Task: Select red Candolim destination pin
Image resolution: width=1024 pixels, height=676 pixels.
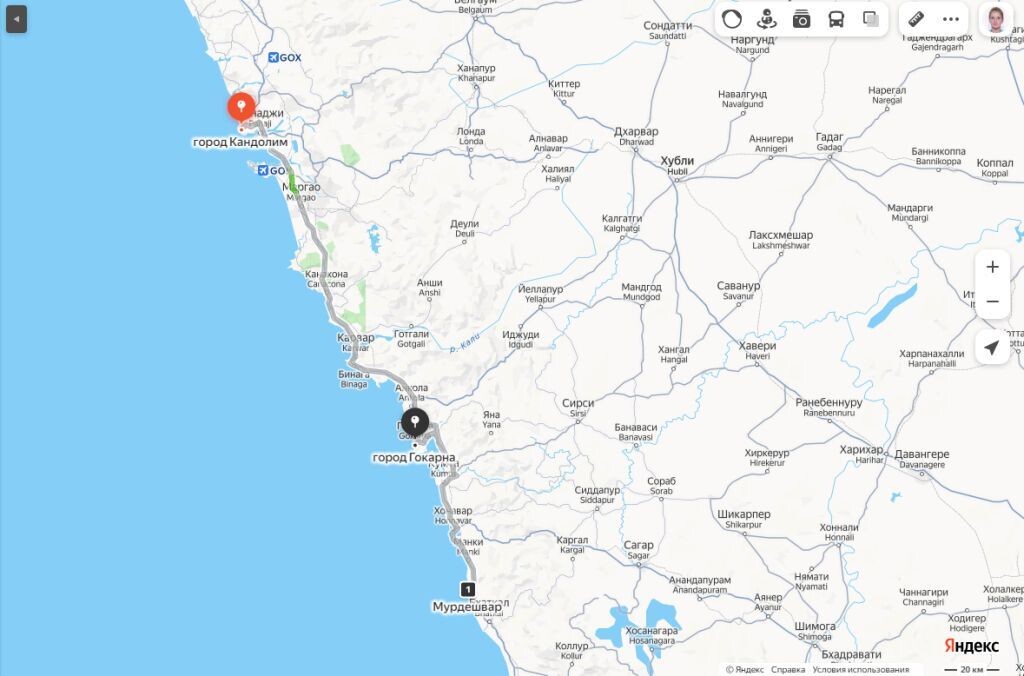Action: [x=241, y=108]
